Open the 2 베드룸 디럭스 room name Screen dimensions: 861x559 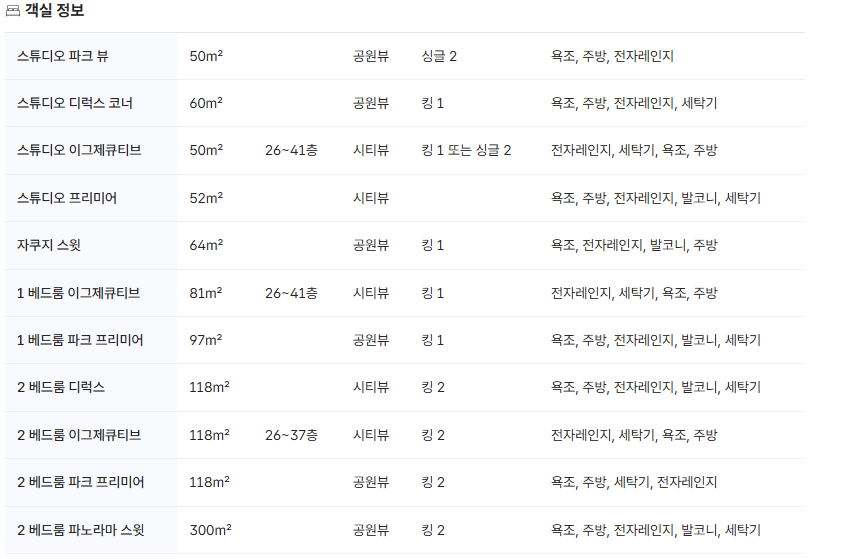(x=61, y=387)
